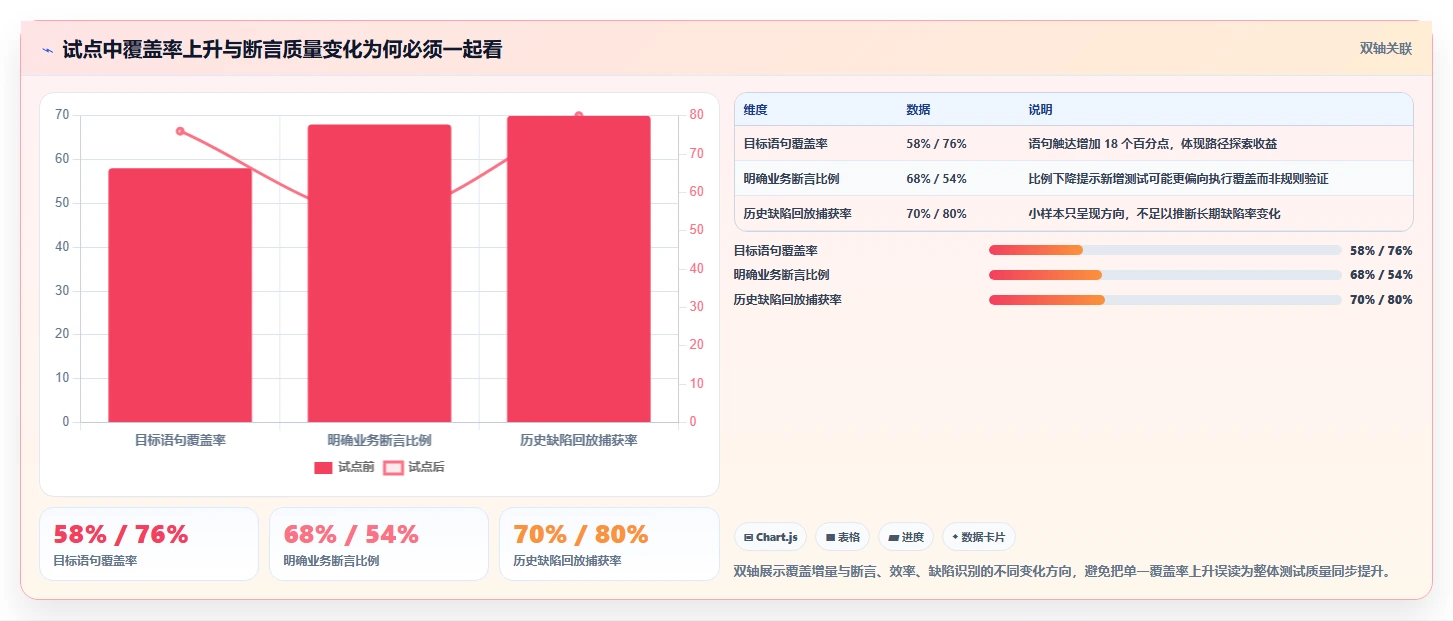The height and width of the screenshot is (621, 1453).
Task: Click the description starting 比例下降提示新增测试
Action: coord(1178,179)
